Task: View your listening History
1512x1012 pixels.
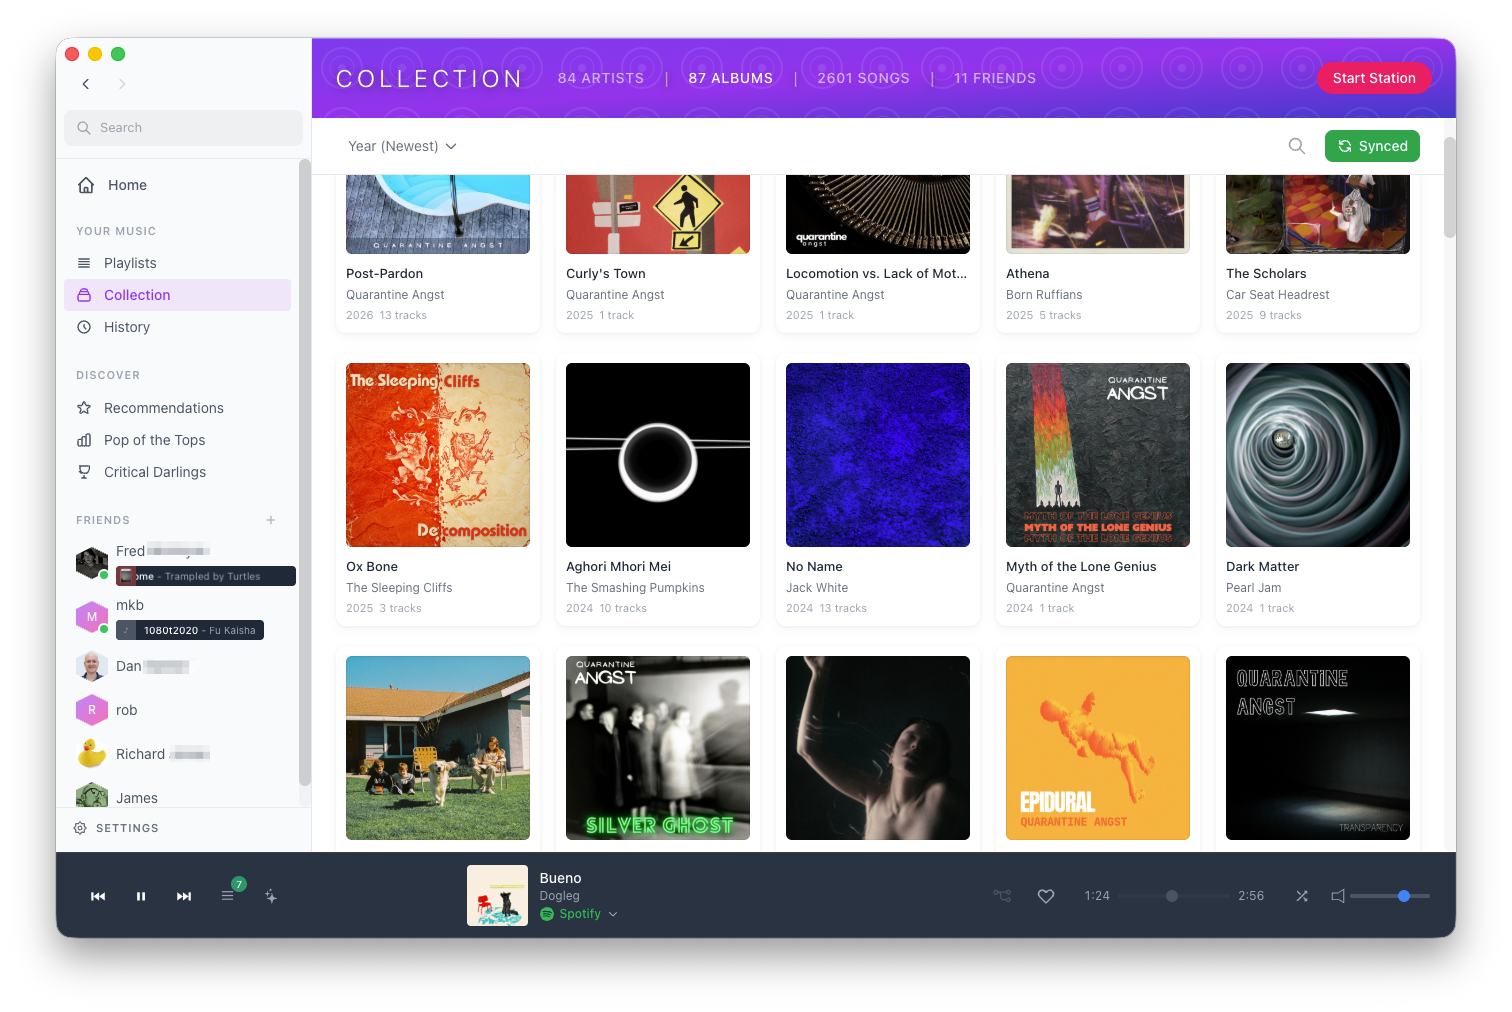Action: pyautogui.click(x=126, y=327)
